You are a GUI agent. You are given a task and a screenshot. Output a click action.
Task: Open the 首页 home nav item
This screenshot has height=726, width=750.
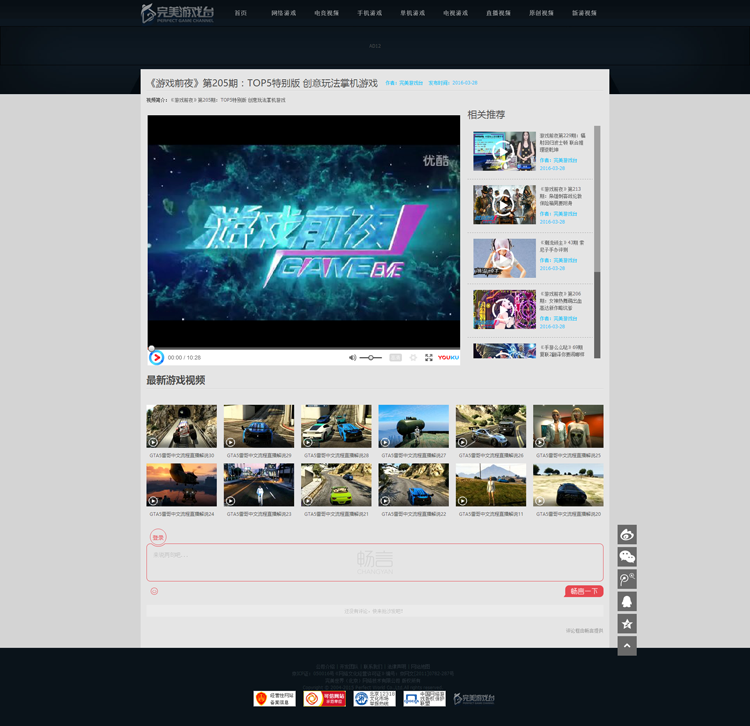pyautogui.click(x=241, y=13)
